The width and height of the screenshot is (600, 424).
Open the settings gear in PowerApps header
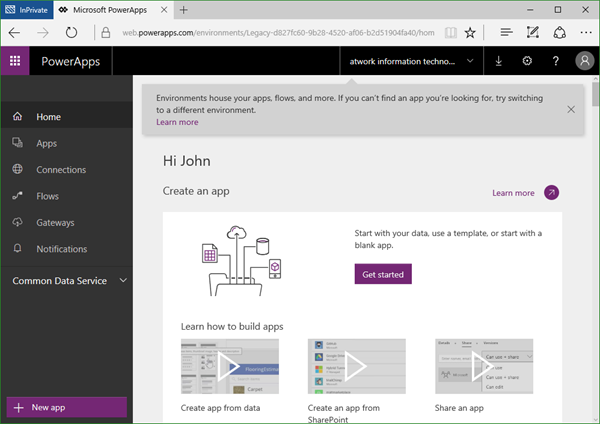tap(527, 61)
